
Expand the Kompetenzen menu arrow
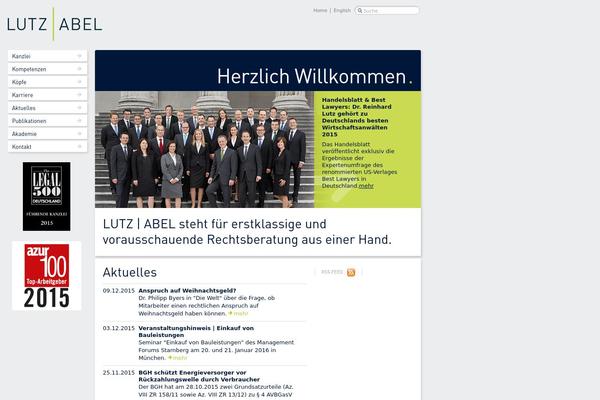pyautogui.click(x=80, y=69)
